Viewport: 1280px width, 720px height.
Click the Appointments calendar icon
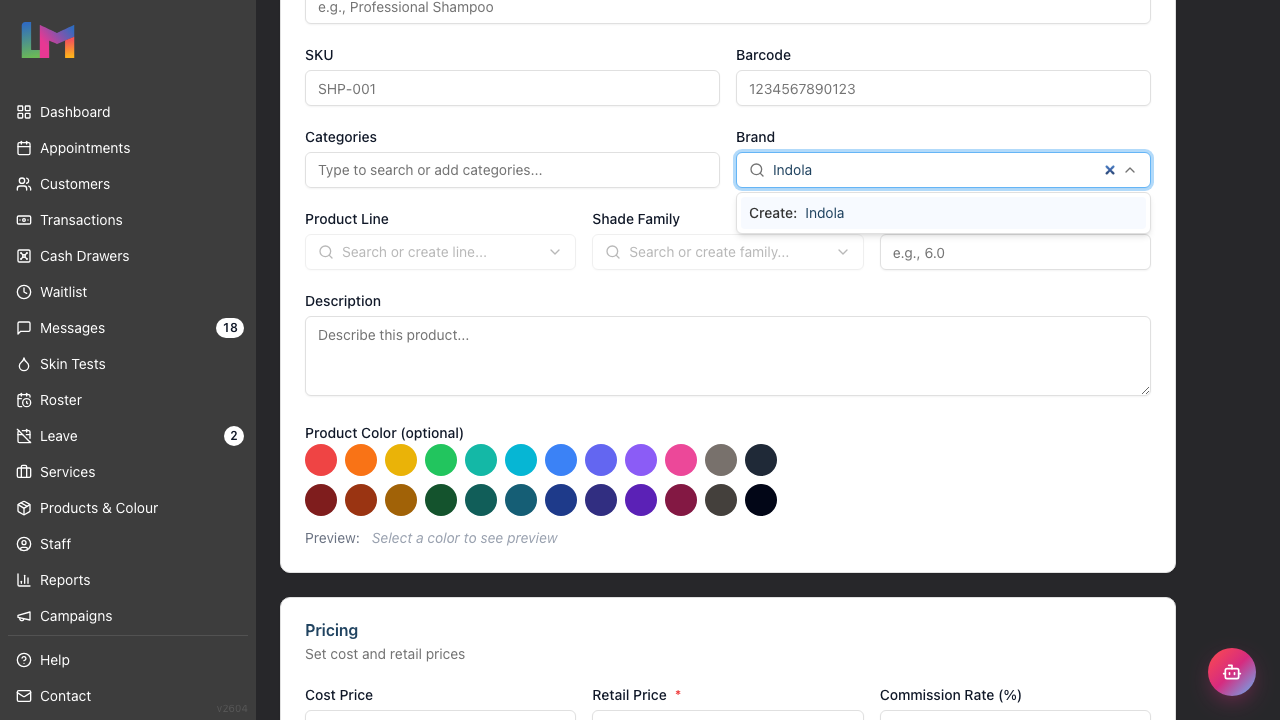coord(24,148)
